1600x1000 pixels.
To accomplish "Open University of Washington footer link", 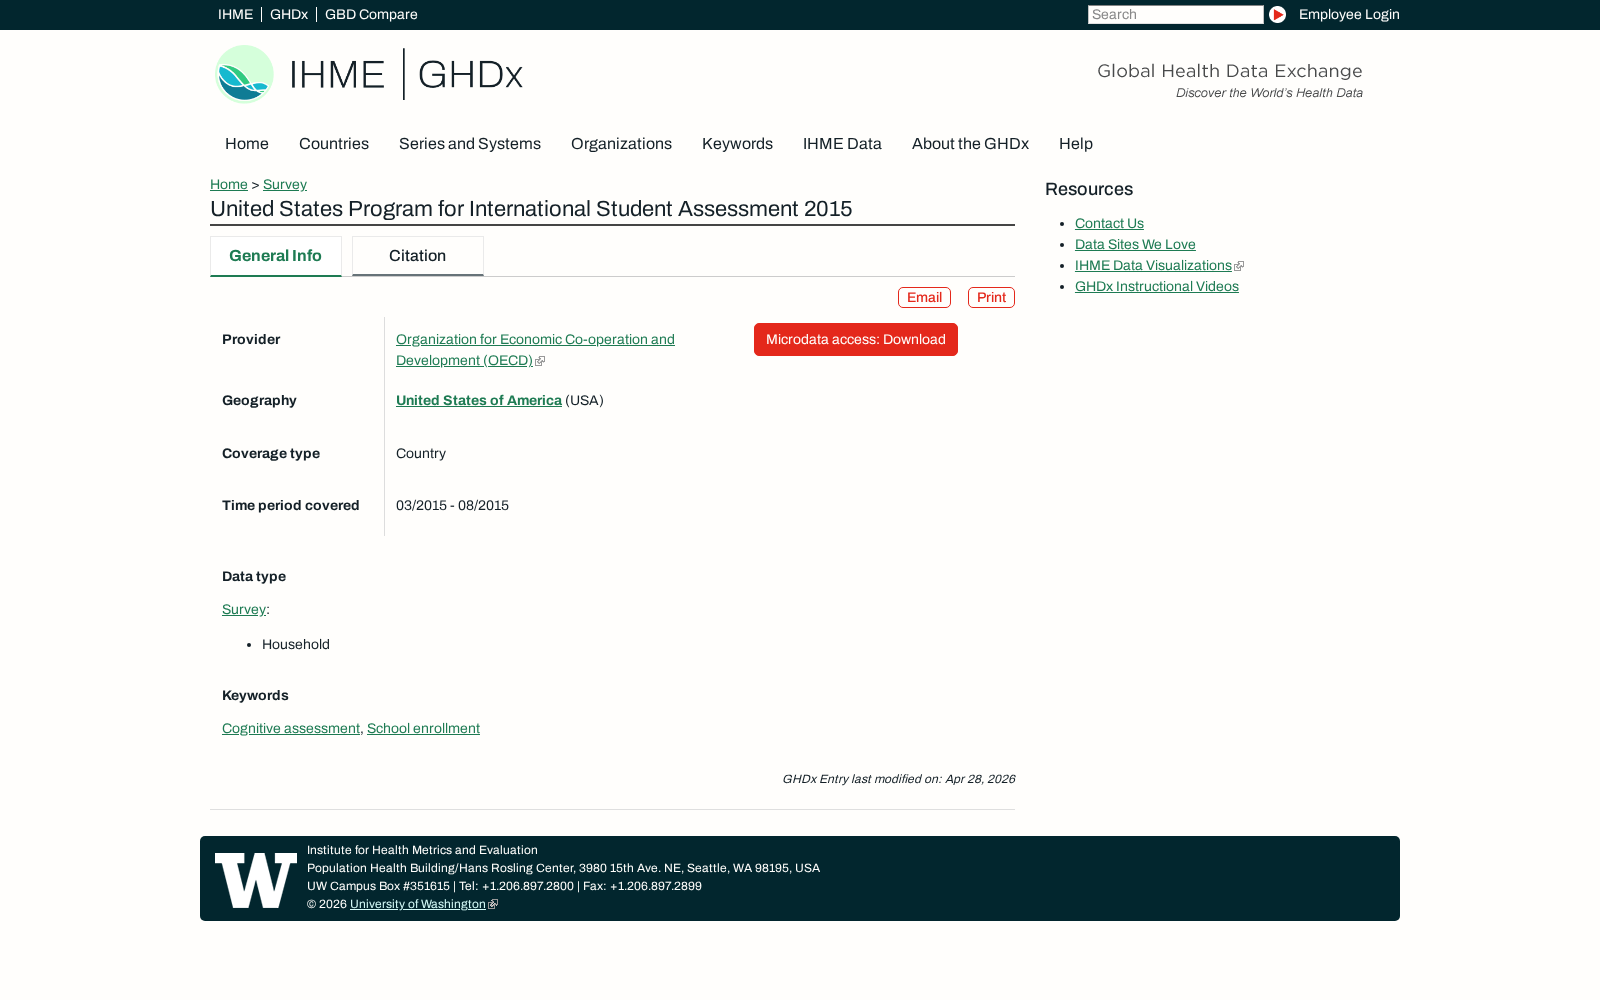I will coord(418,904).
